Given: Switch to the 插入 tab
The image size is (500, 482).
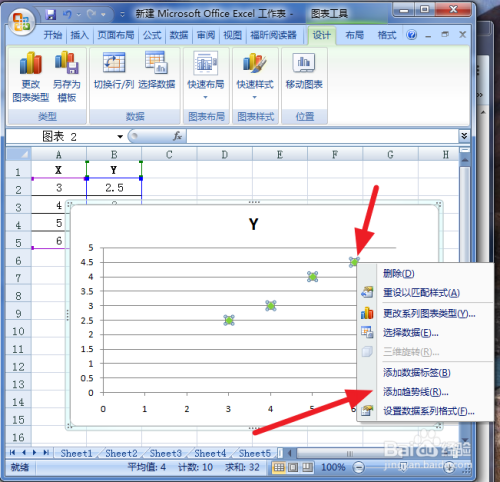Looking at the screenshot, I should point(79,35).
